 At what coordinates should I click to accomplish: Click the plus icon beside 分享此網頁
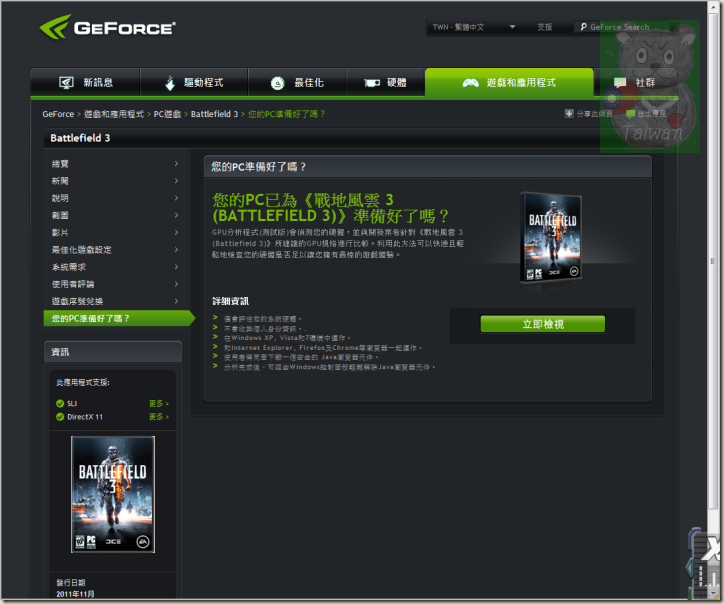tap(569, 114)
